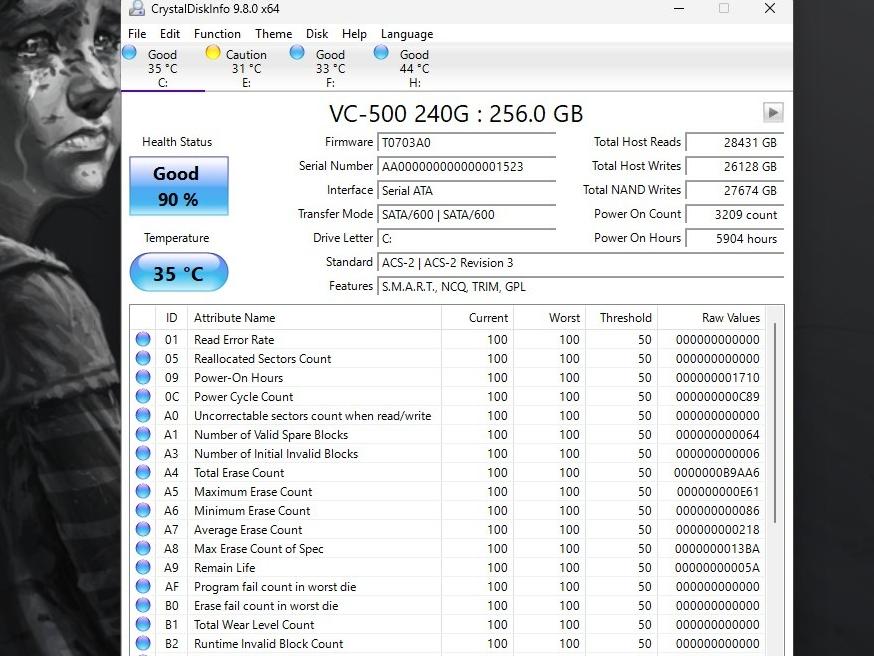874x656 pixels.
Task: Select the H: drive status orb at 44 °C
Action: click(381, 53)
